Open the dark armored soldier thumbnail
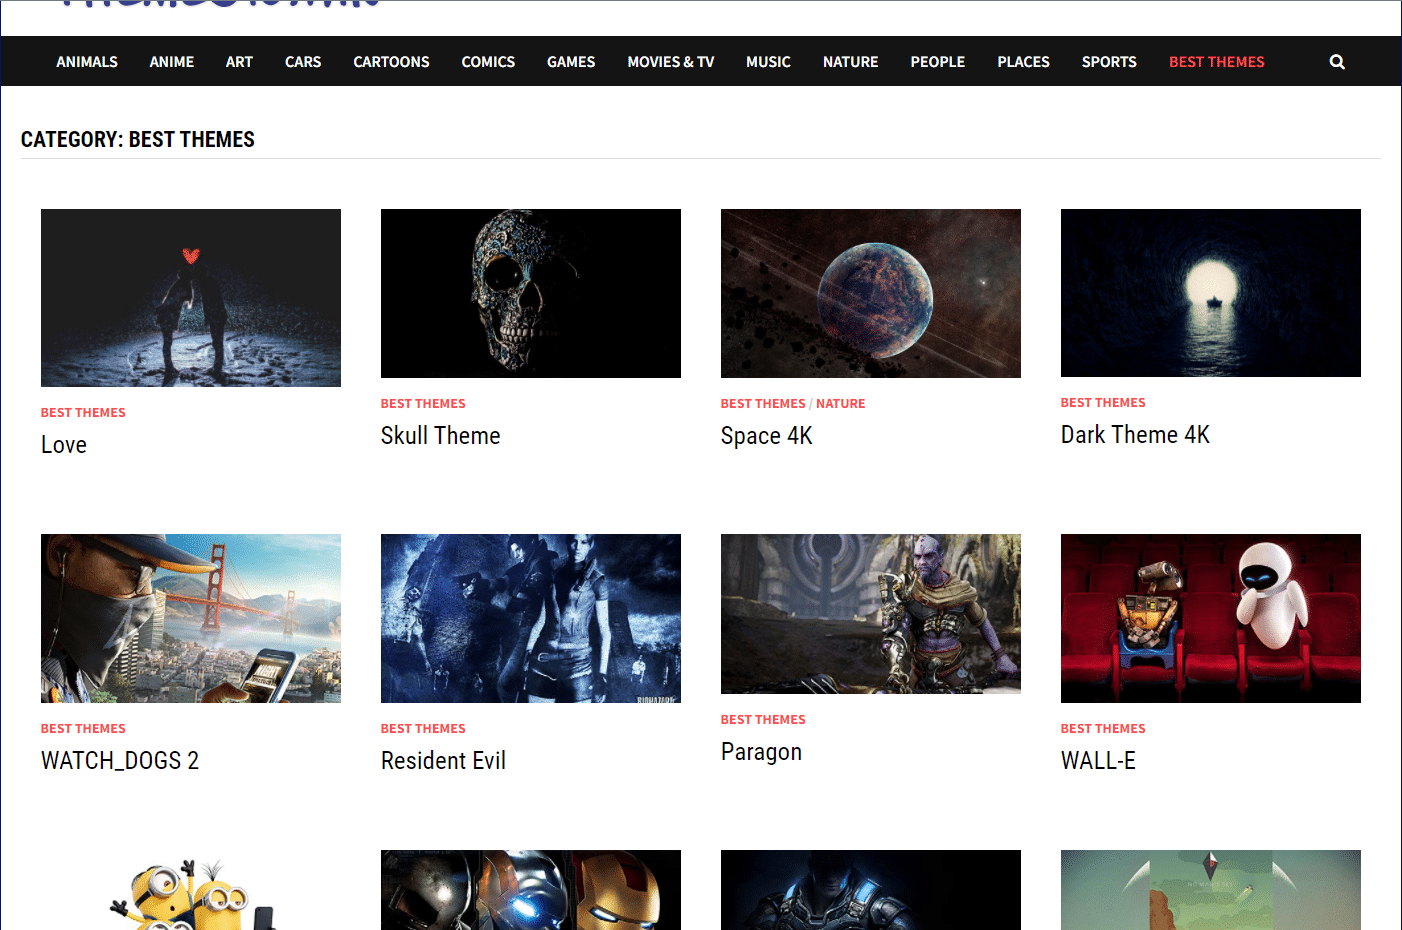This screenshot has height=930, width=1402. click(x=871, y=890)
